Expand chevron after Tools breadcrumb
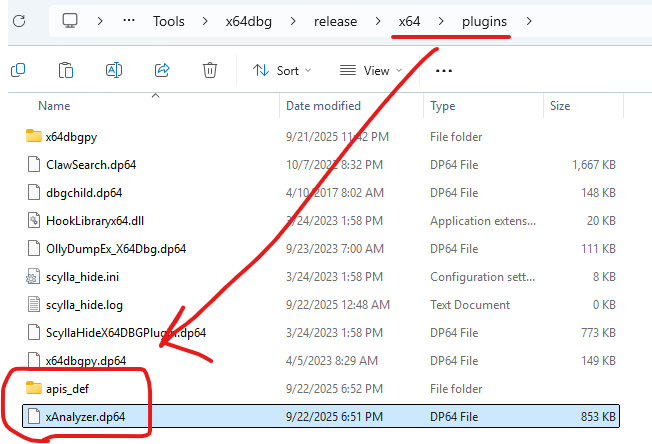This screenshot has height=444, width=652. point(205,21)
